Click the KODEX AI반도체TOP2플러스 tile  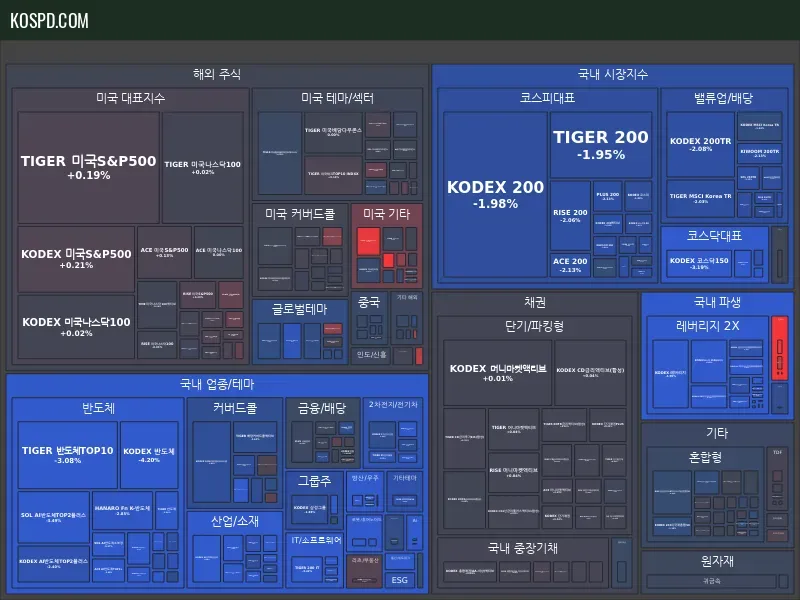click(x=54, y=564)
